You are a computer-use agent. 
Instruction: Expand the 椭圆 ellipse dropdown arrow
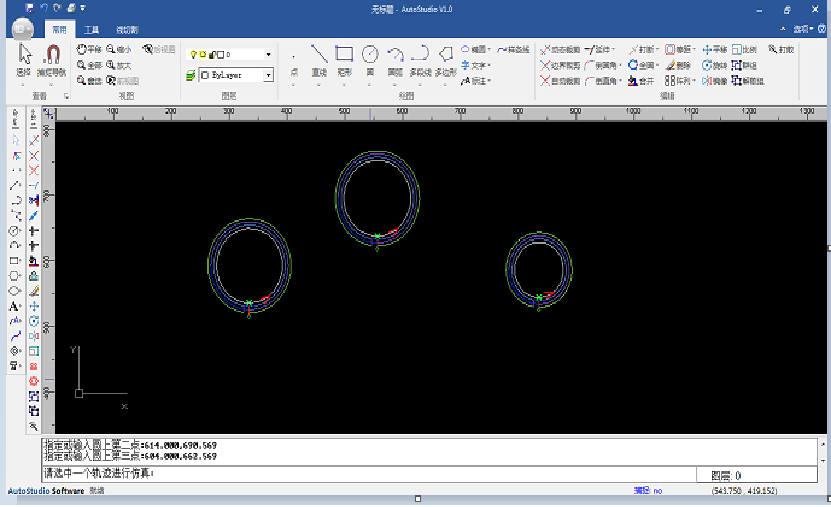[489, 49]
